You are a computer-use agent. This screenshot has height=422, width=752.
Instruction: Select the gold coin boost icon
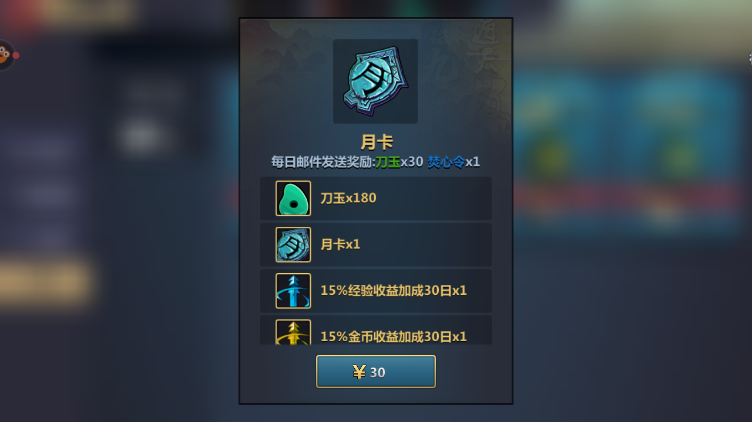[x=293, y=332]
